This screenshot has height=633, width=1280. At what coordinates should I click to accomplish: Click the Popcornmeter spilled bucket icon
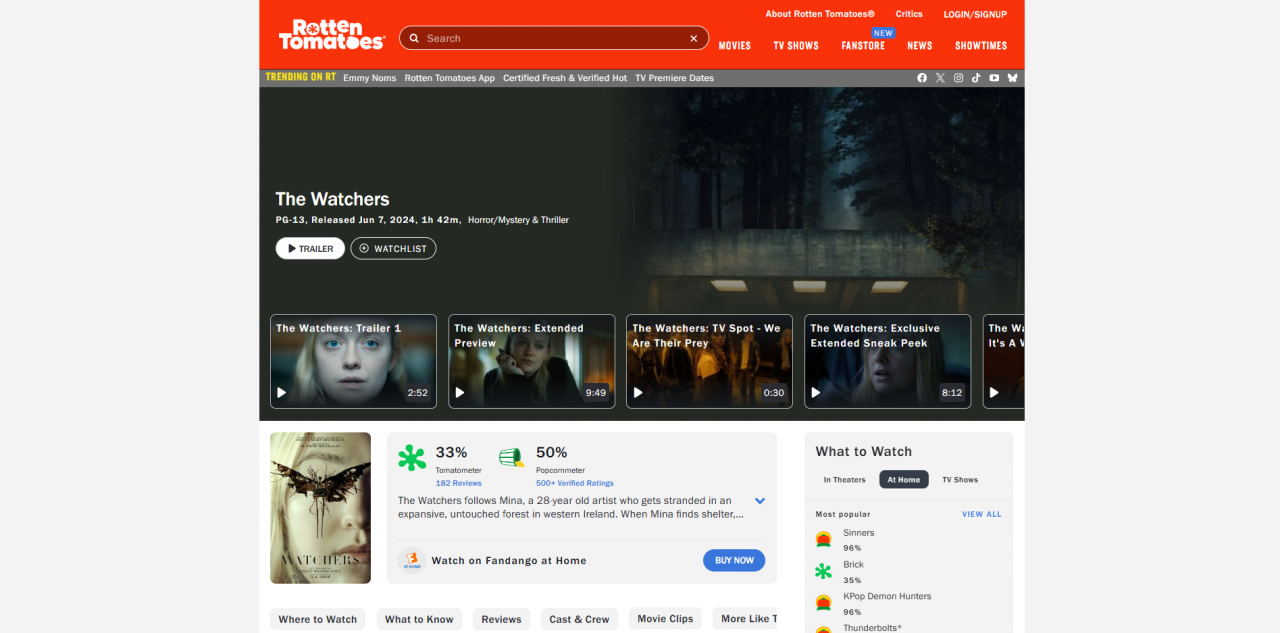coord(512,458)
